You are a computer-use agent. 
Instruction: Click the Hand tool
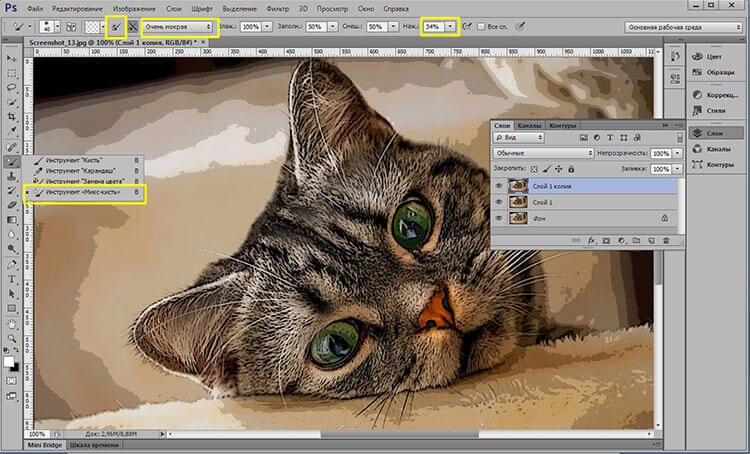tap(13, 324)
